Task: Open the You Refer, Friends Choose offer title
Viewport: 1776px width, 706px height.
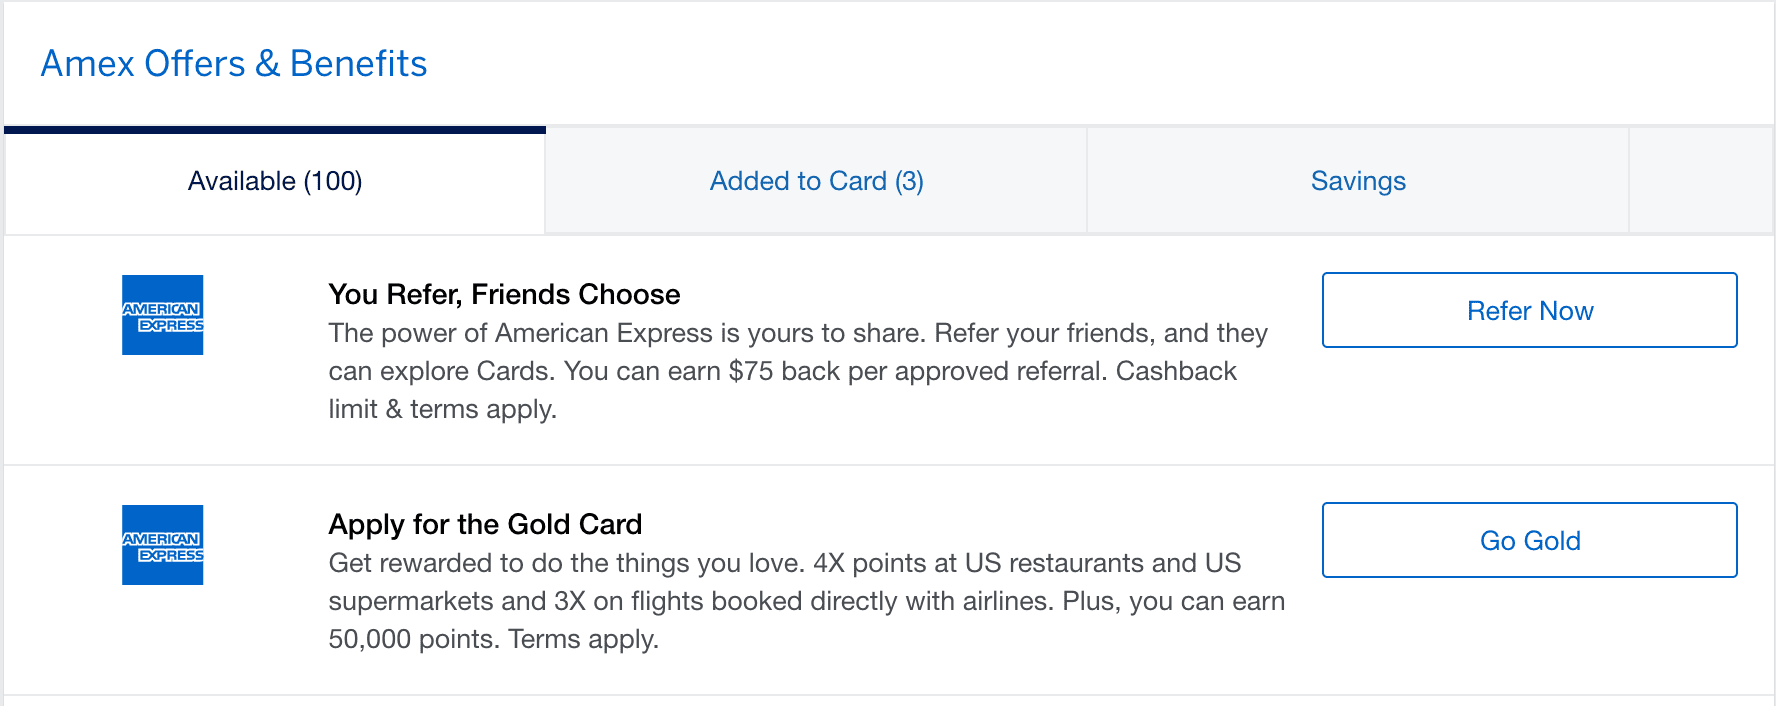Action: point(504,294)
